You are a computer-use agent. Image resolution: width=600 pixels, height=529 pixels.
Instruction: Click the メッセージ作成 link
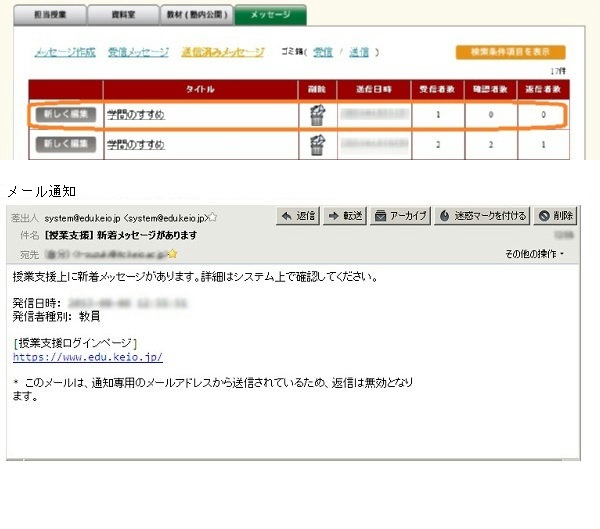pos(66,52)
